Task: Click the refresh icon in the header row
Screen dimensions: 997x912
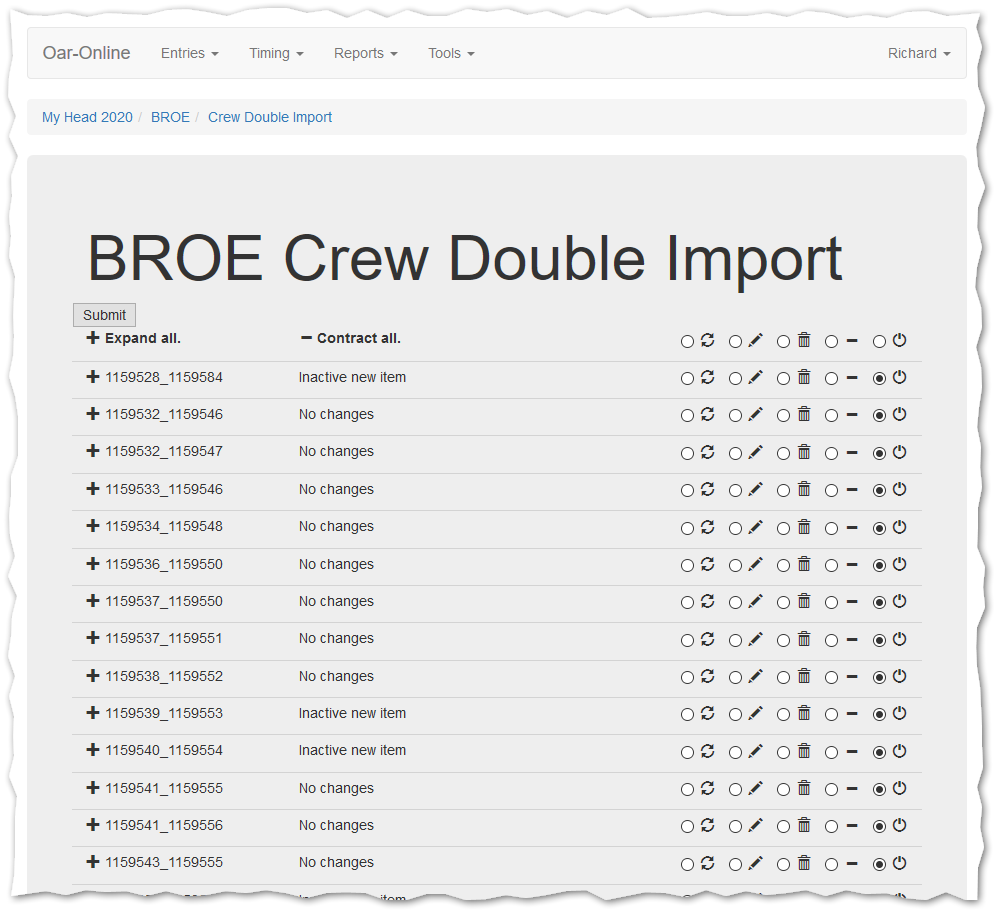Action: click(x=708, y=340)
